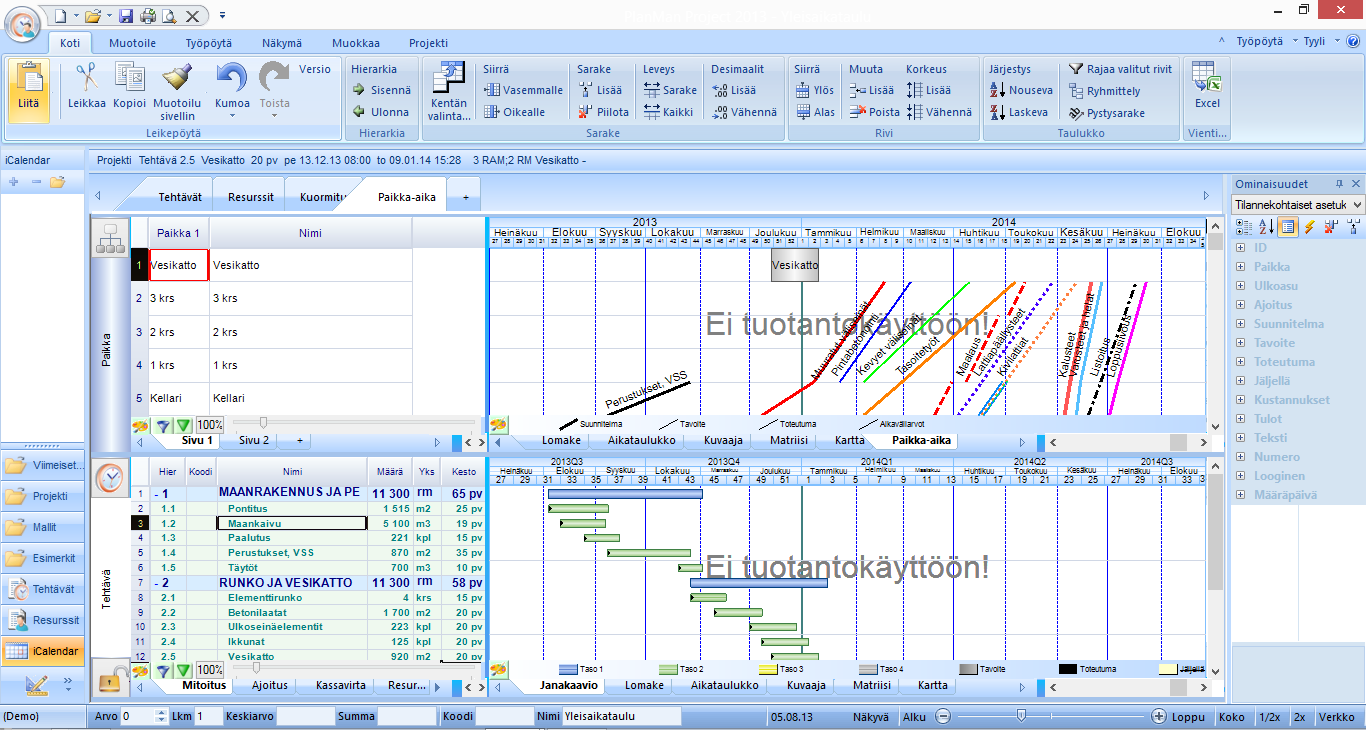Click Ryhmittely grouping tool

click(1105, 91)
